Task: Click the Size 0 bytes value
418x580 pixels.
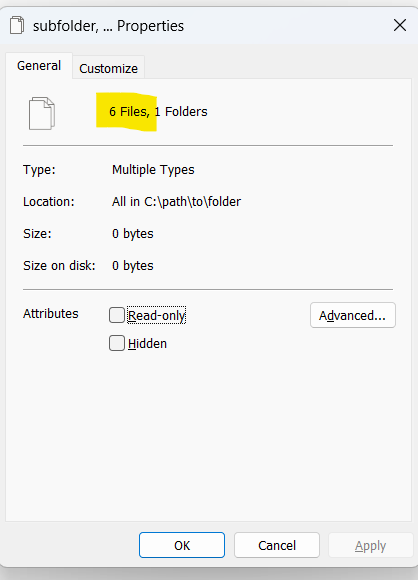Action: click(x=133, y=234)
